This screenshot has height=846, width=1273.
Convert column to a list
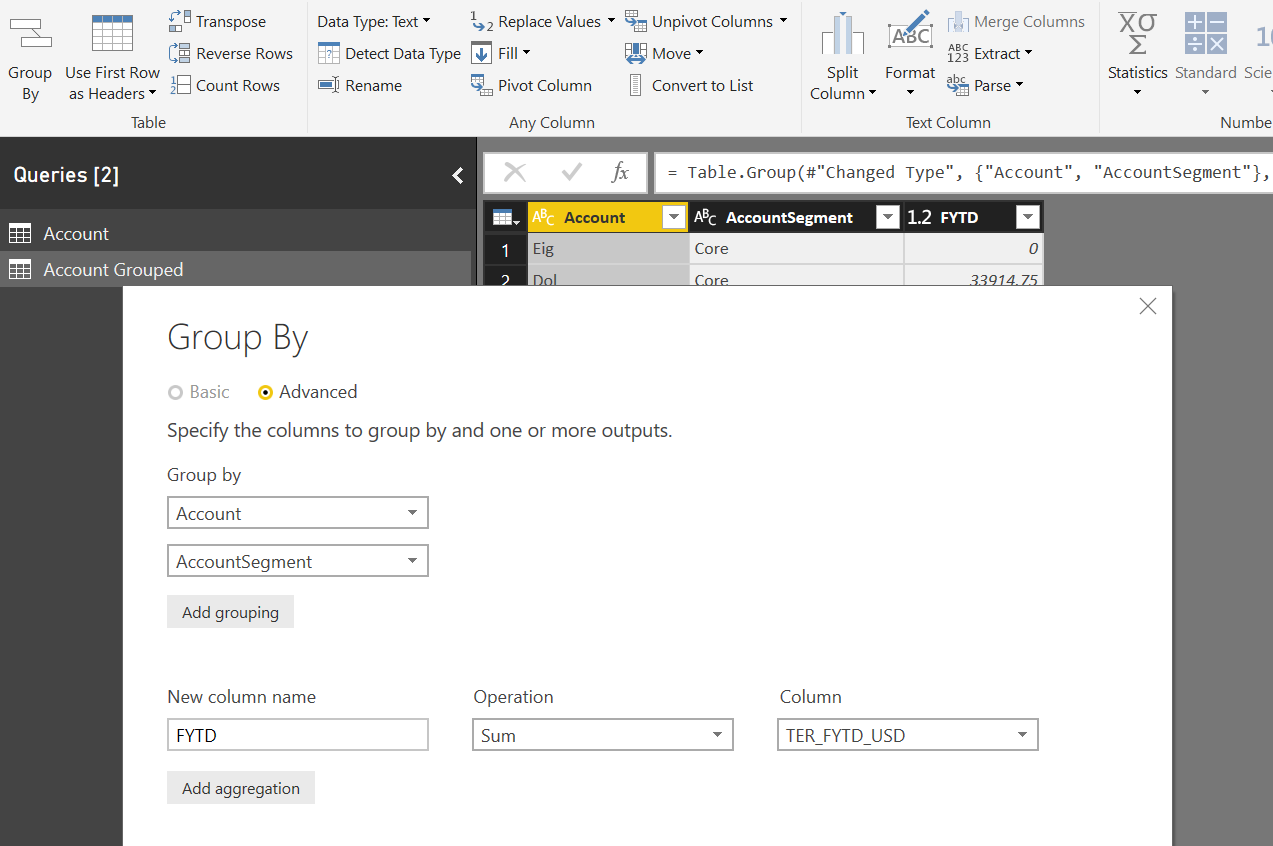(x=689, y=85)
